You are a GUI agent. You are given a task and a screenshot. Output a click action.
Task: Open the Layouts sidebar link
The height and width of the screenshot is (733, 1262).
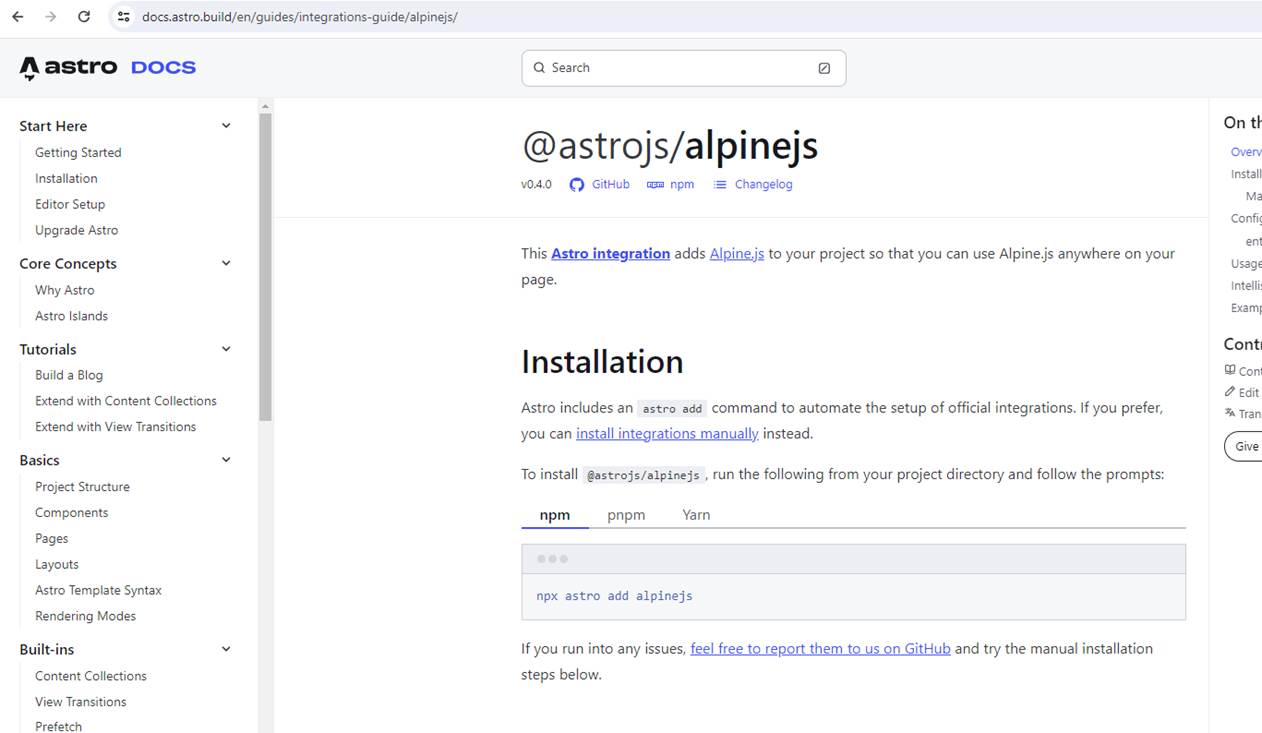point(56,566)
